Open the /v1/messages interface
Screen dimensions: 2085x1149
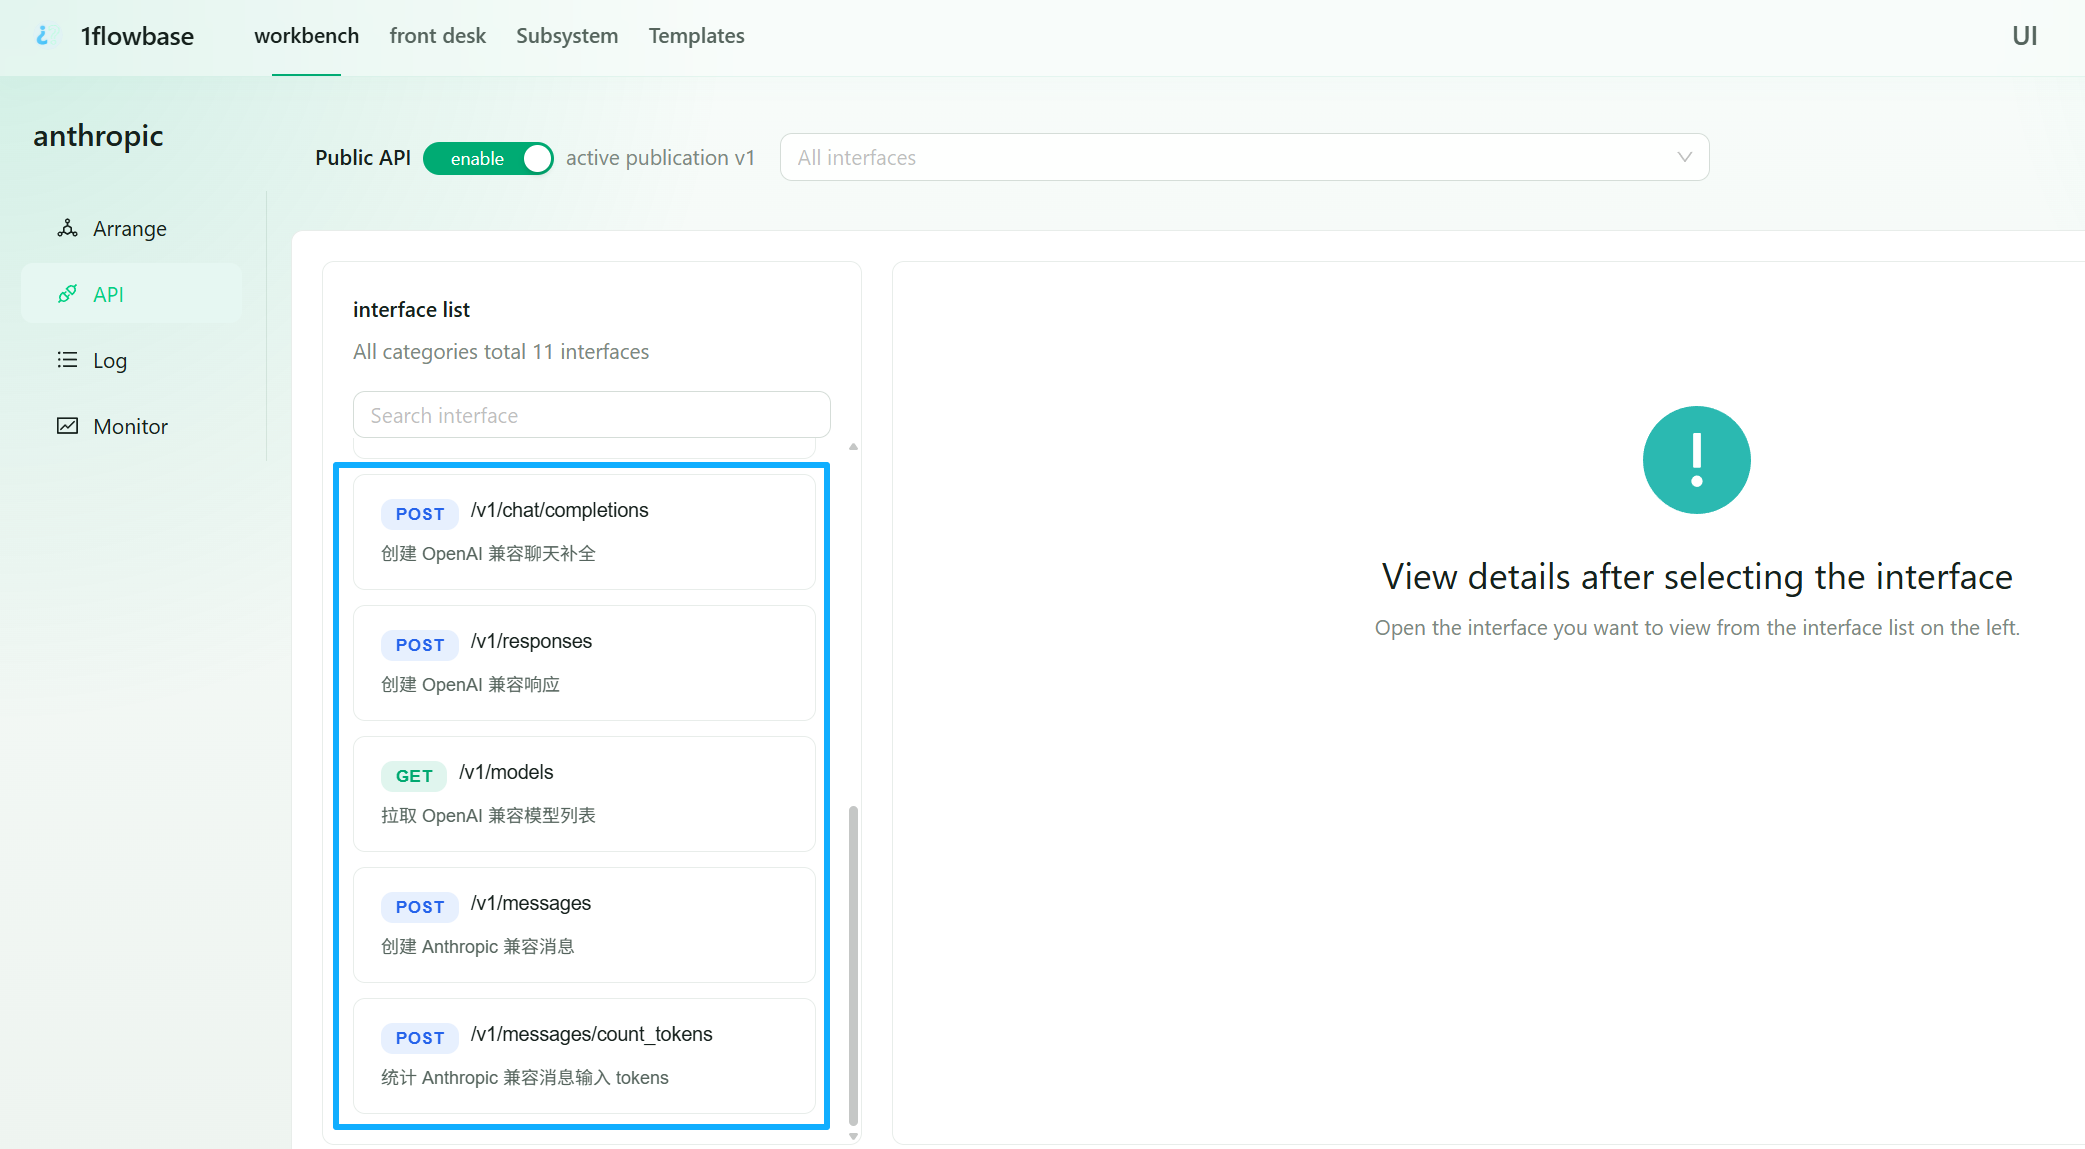[584, 925]
